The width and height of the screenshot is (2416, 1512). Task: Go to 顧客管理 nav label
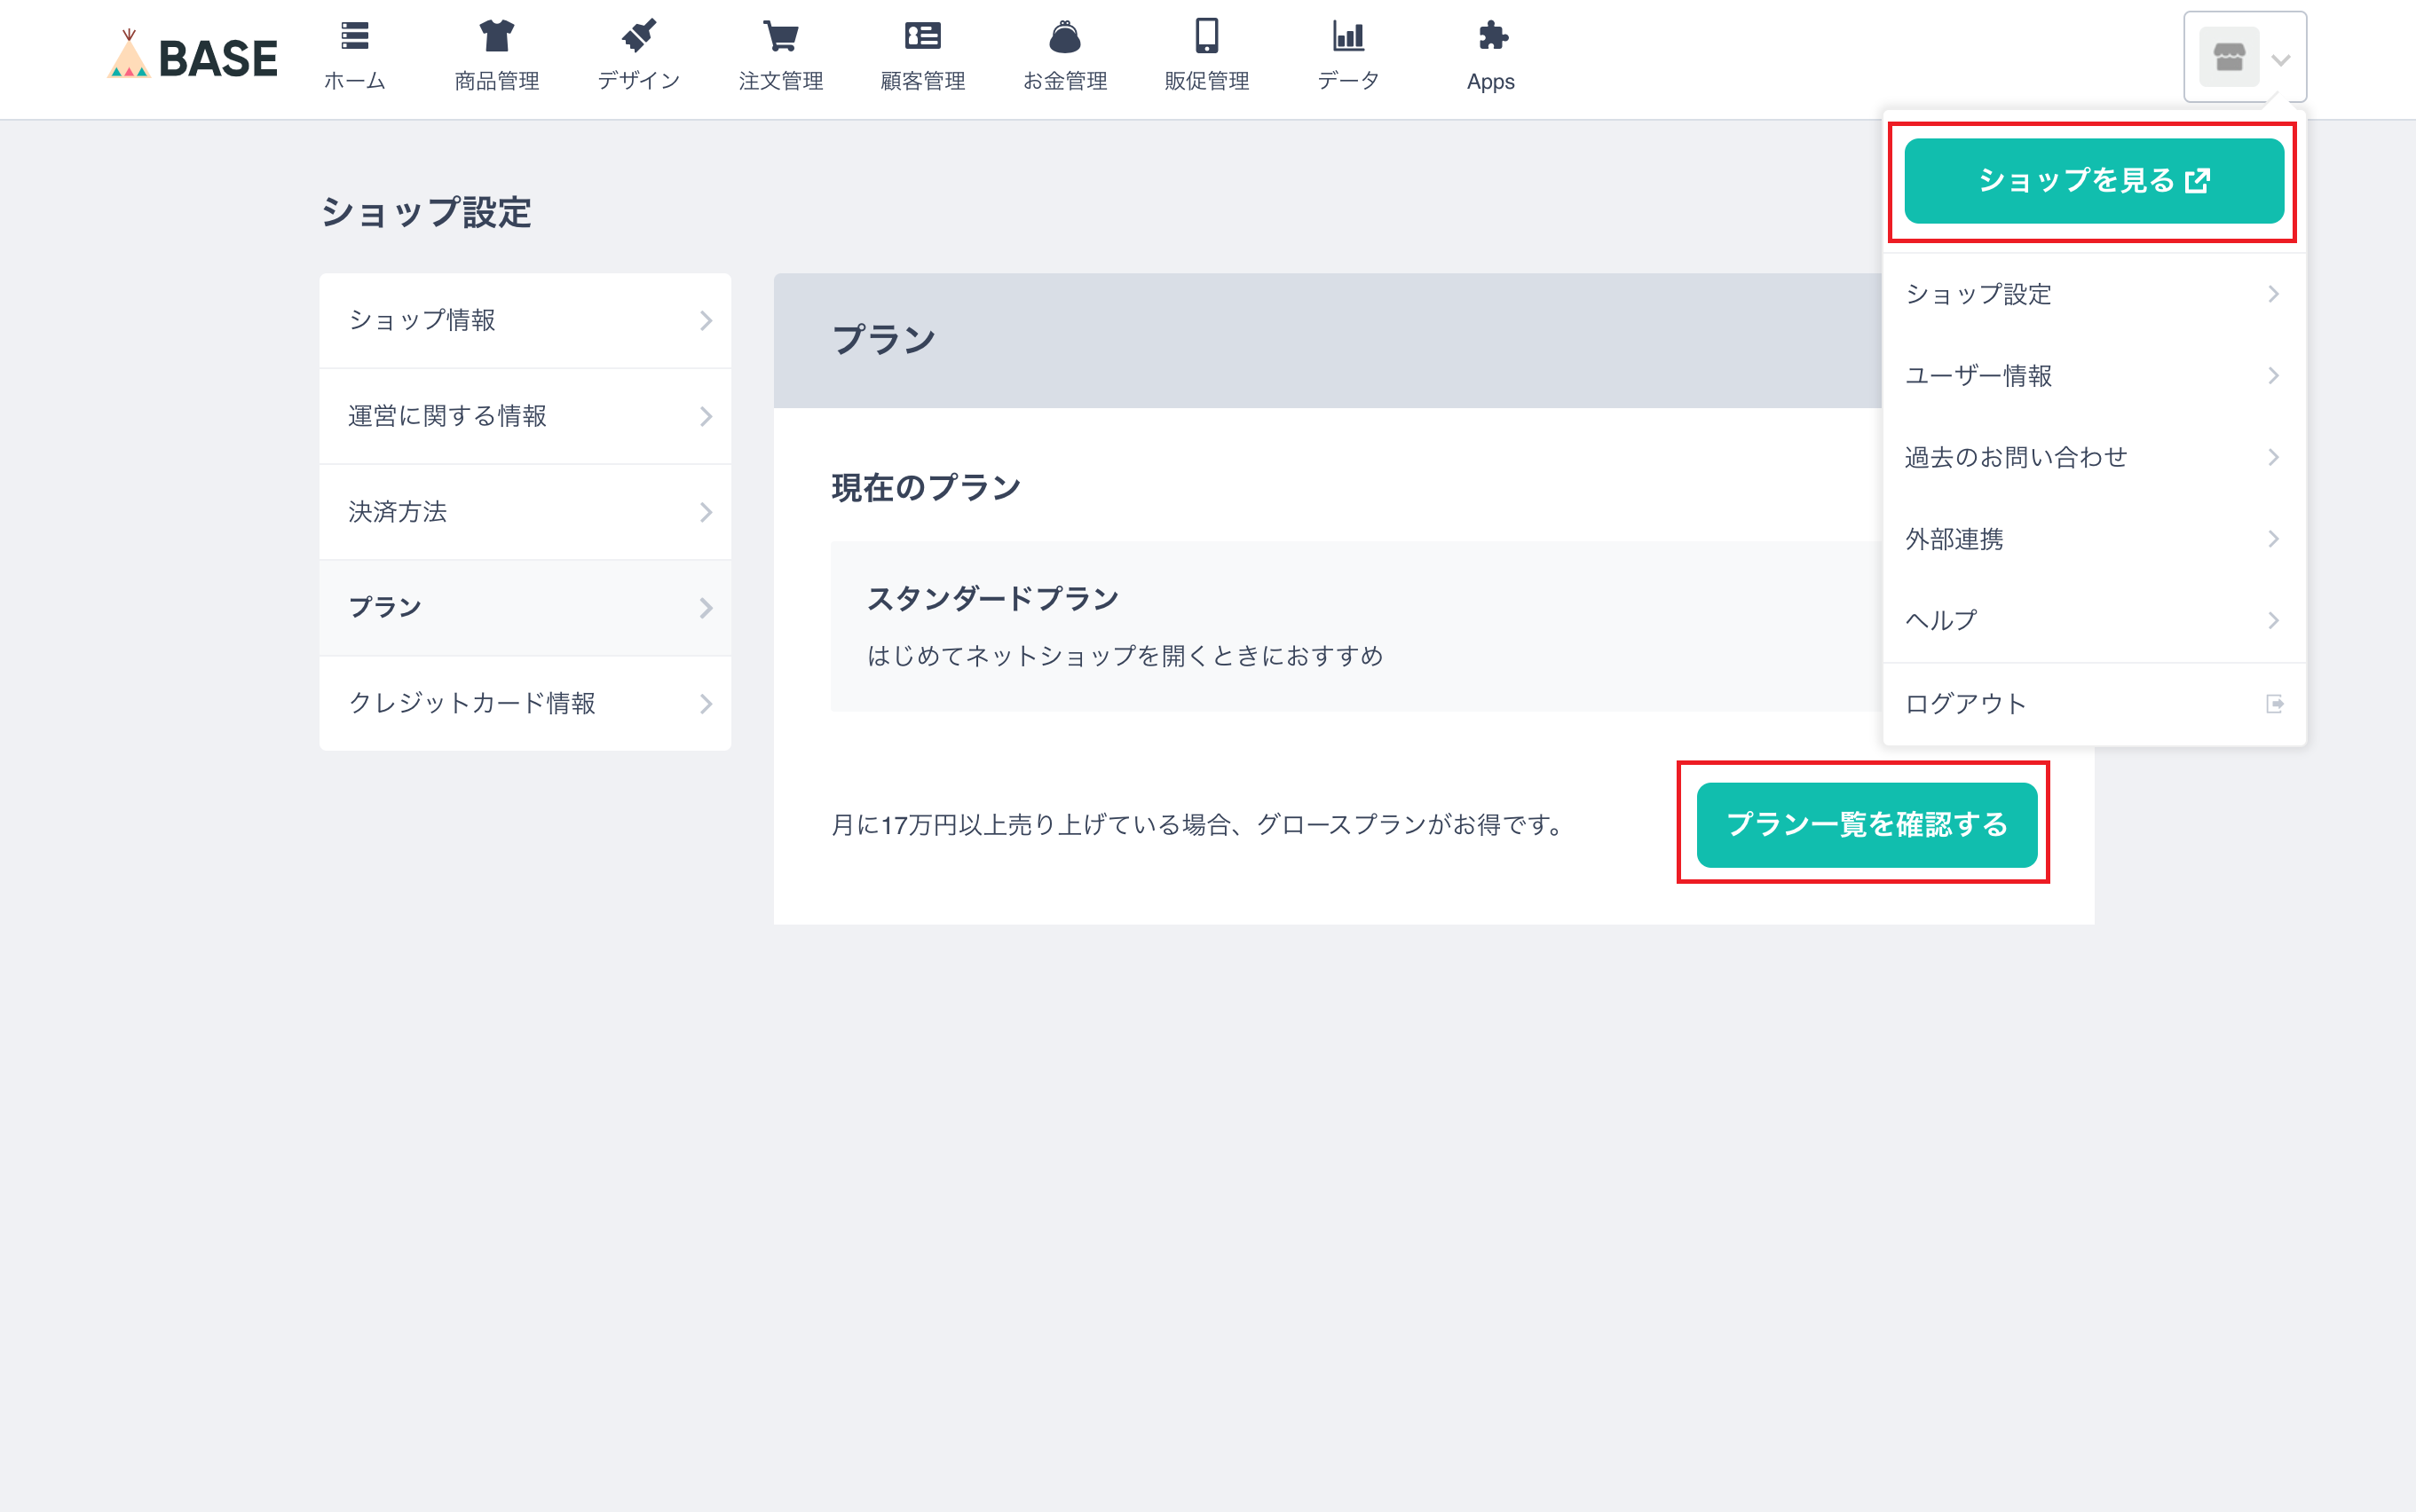[923, 81]
